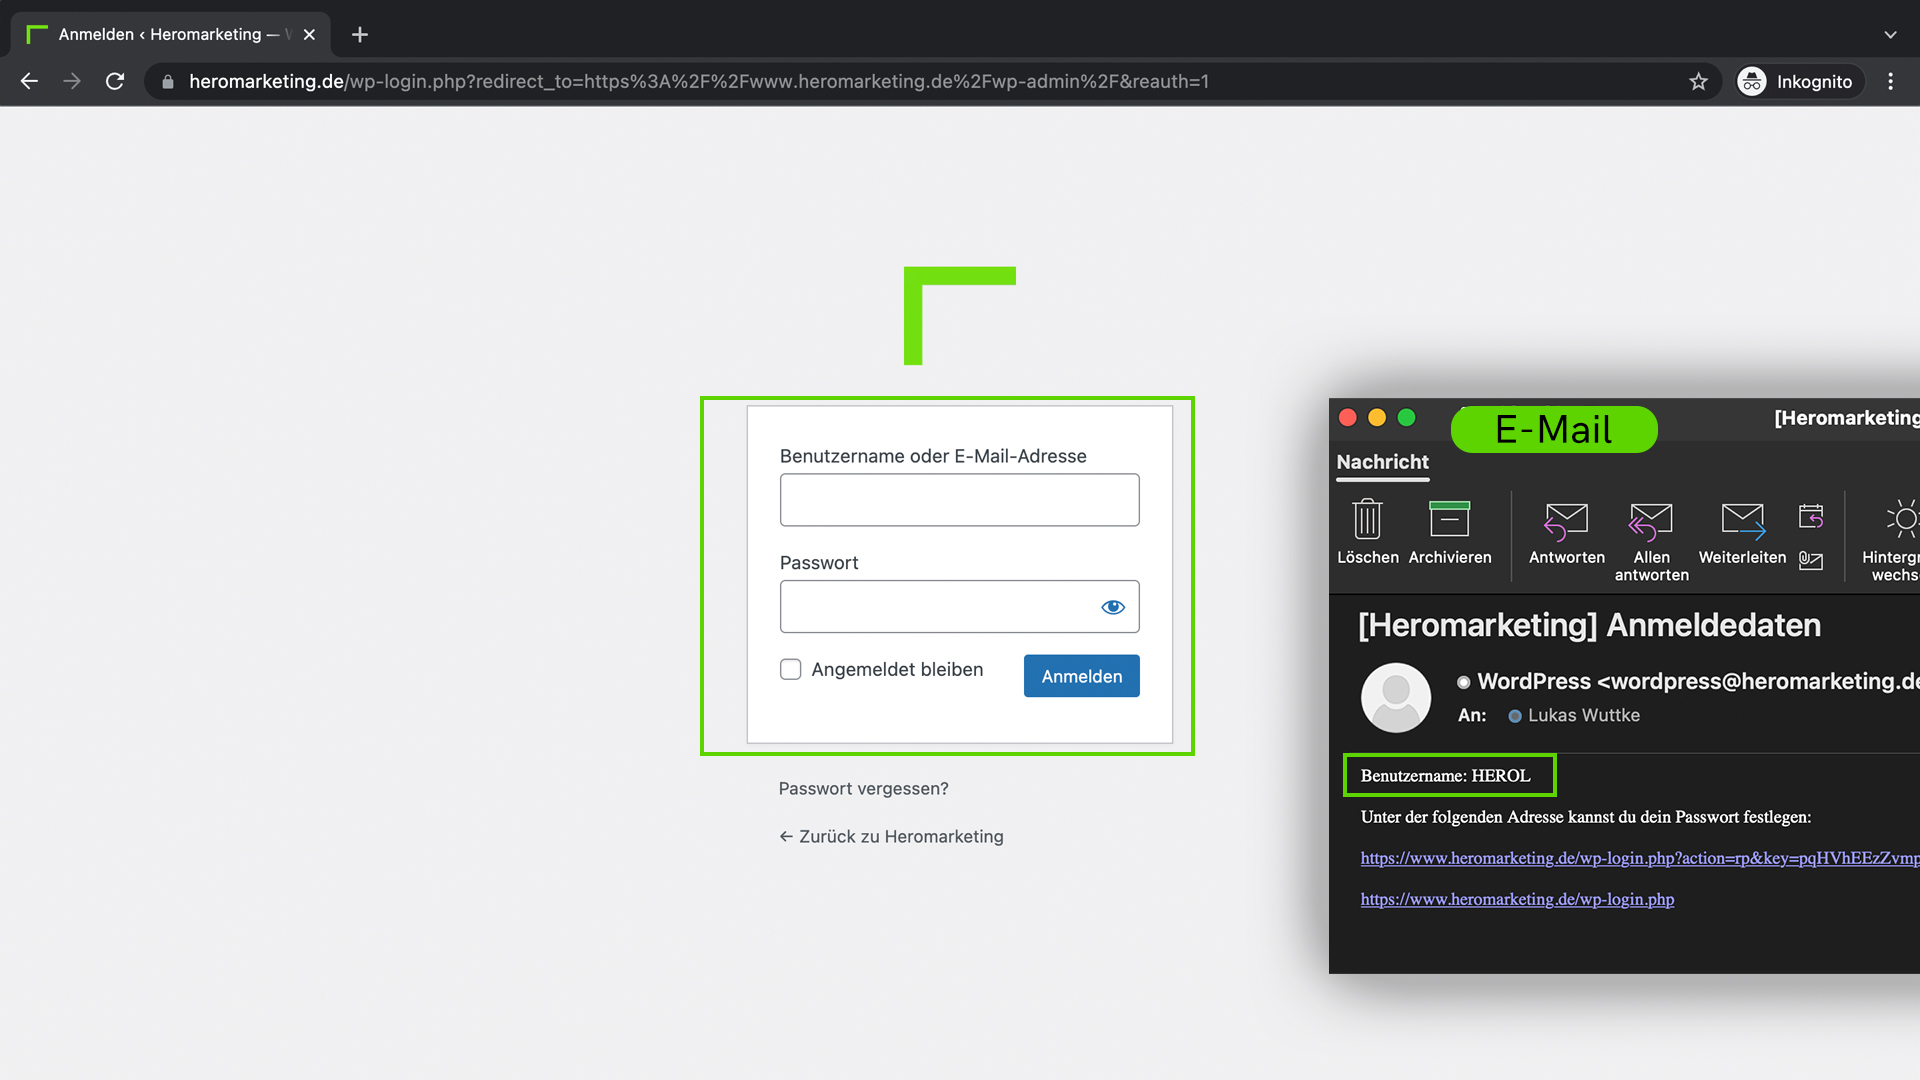Focus the Passwort input field
The height and width of the screenshot is (1080, 1920).
point(959,607)
